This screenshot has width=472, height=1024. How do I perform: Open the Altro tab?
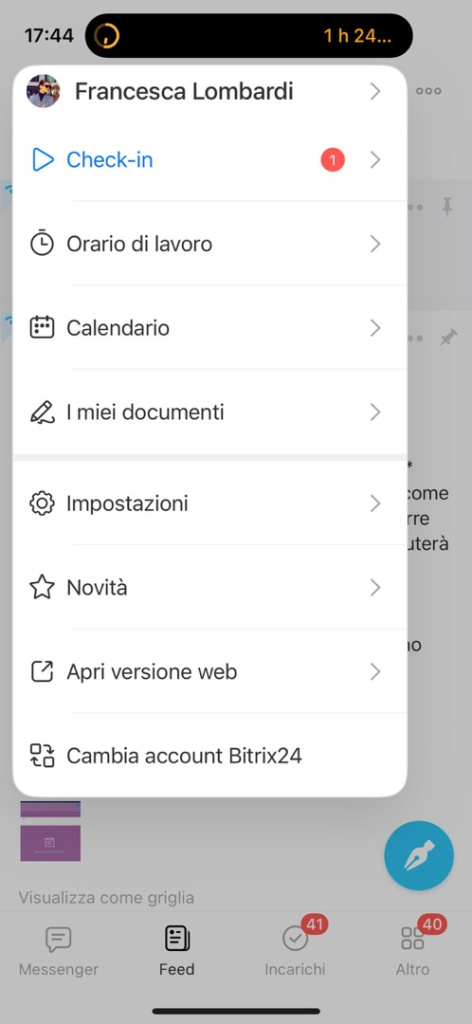pos(413,951)
